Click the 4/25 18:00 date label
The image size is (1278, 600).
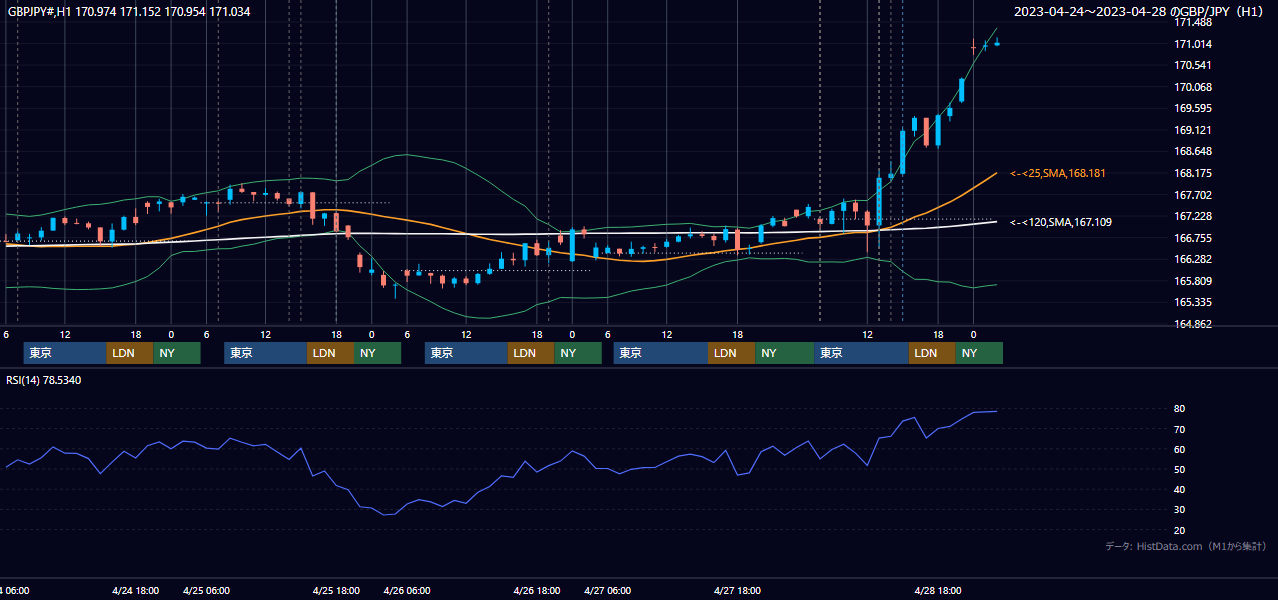point(336,591)
